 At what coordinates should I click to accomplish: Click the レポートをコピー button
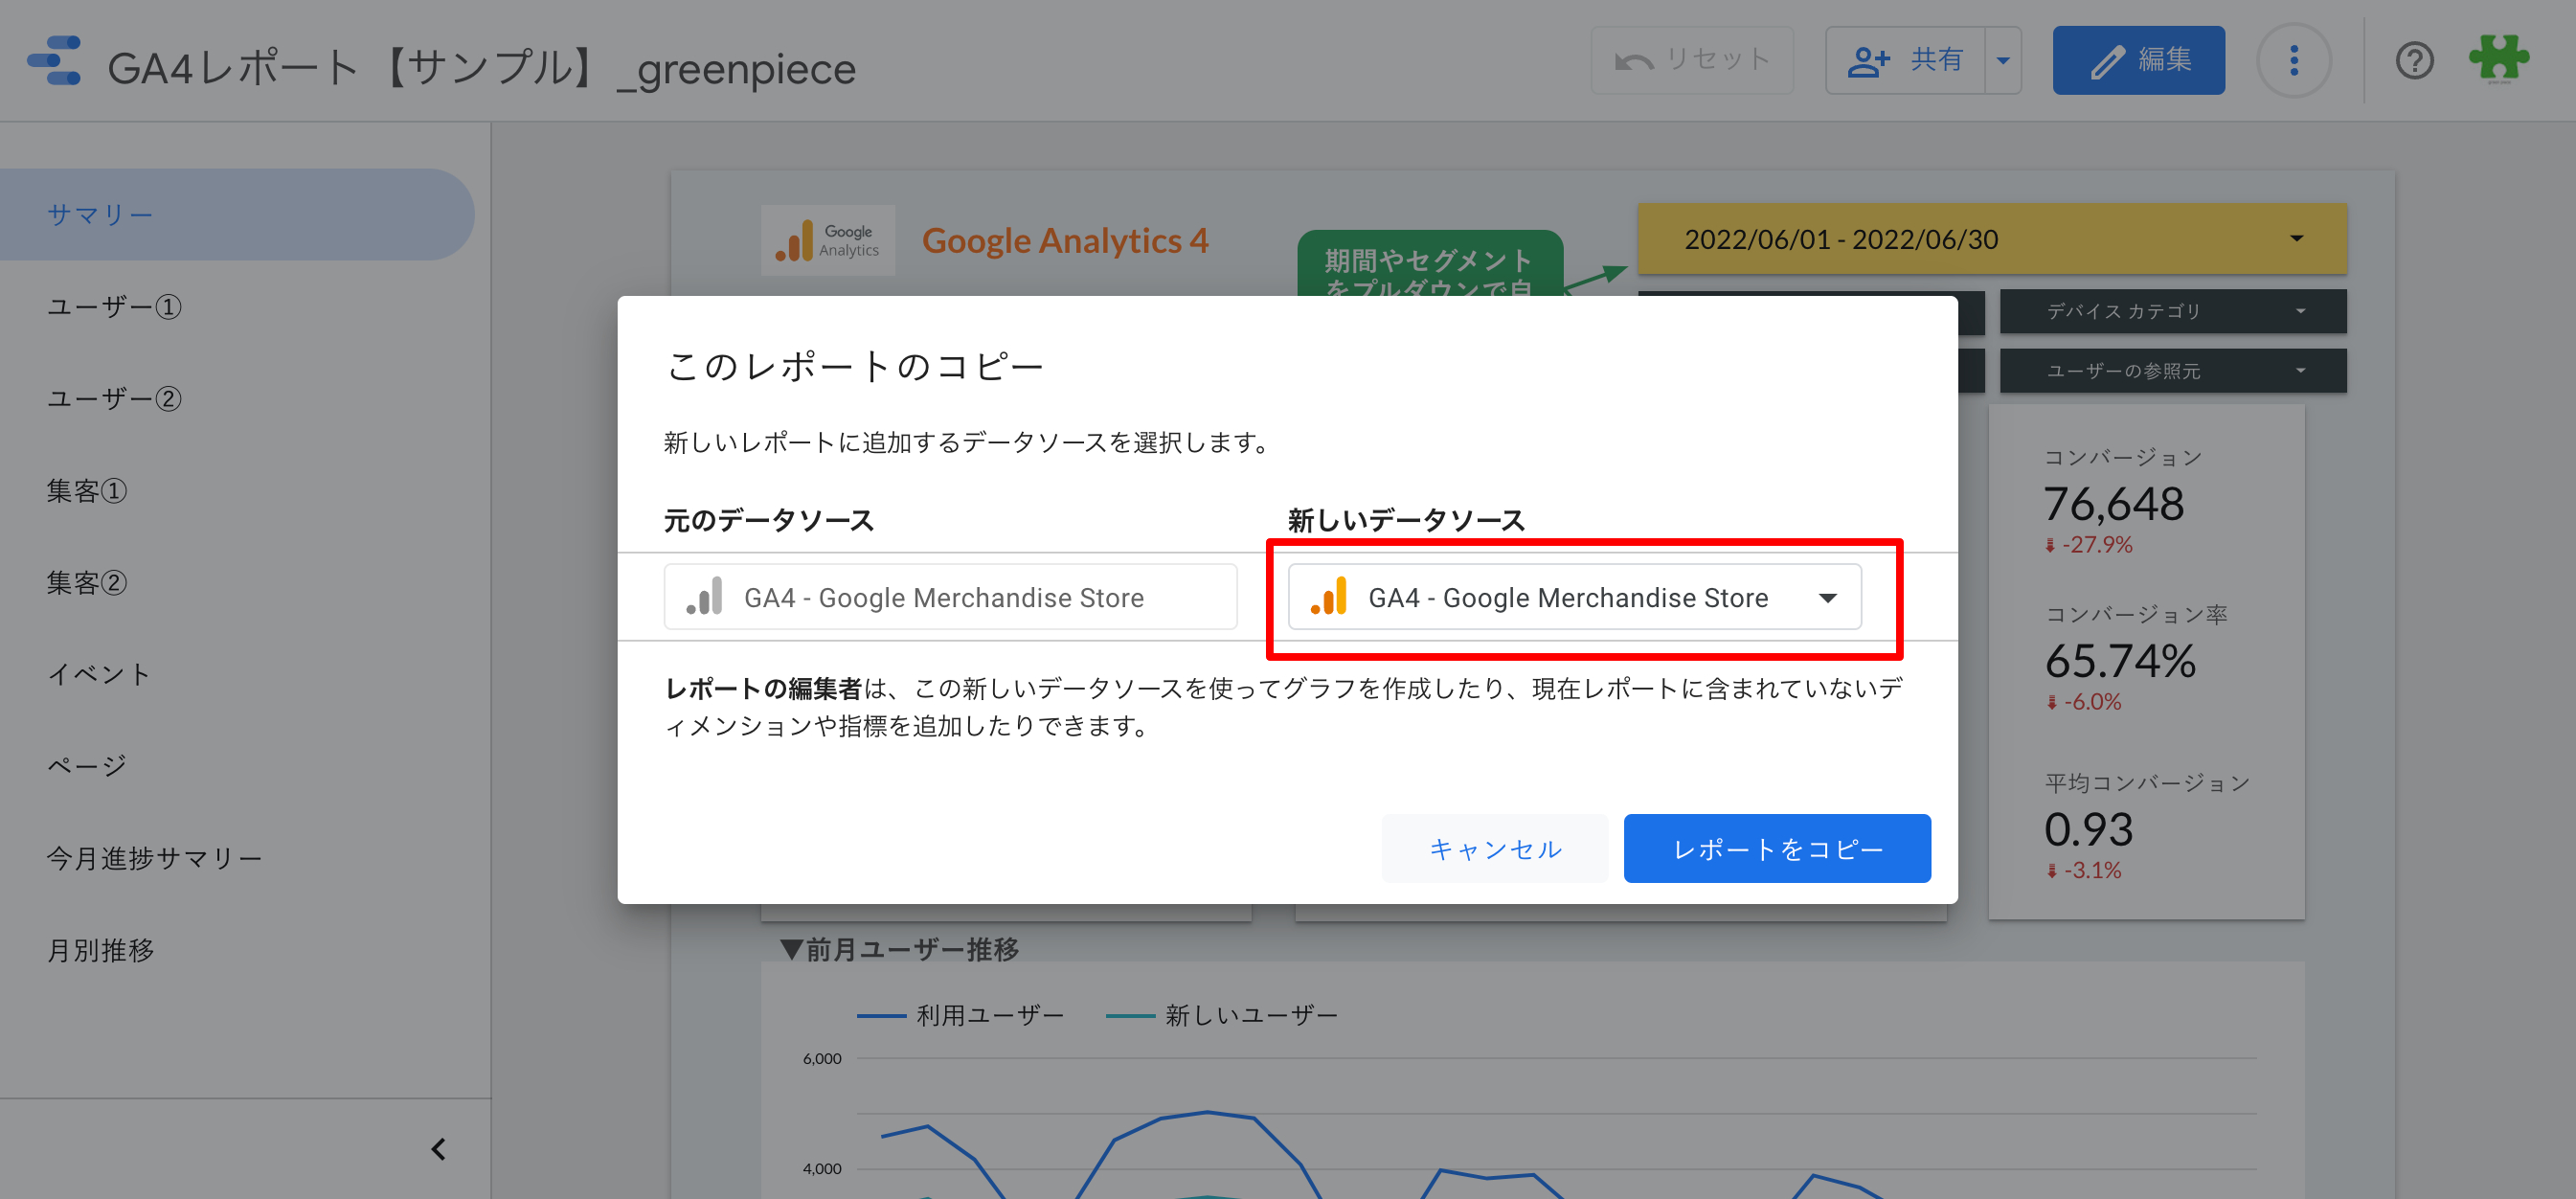(x=1777, y=849)
